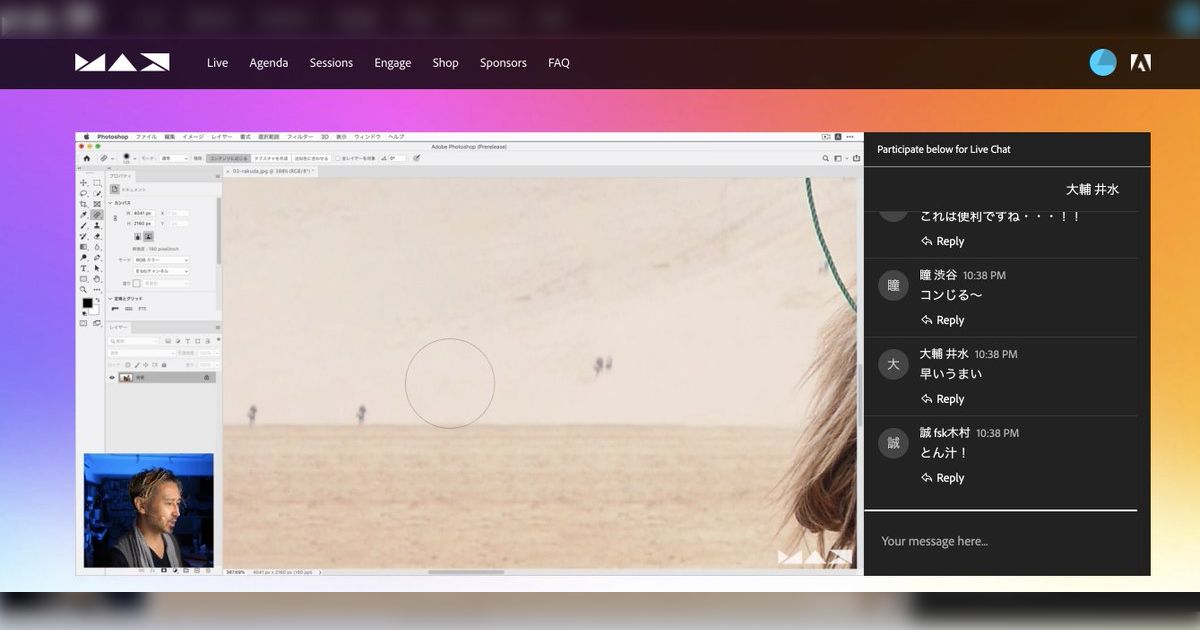Enable the 全レイヤーを対象 checkbox in options bar
This screenshot has height=630, width=1200.
(x=338, y=158)
